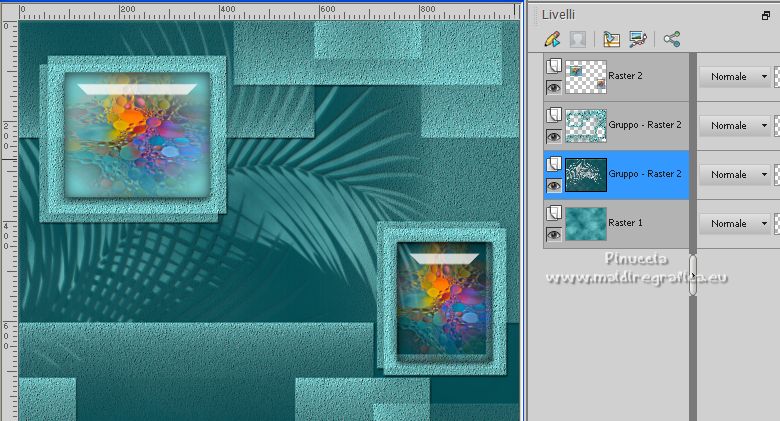Select the Raster 2 layer thumbnail
The width and height of the screenshot is (780, 421).
(586, 77)
